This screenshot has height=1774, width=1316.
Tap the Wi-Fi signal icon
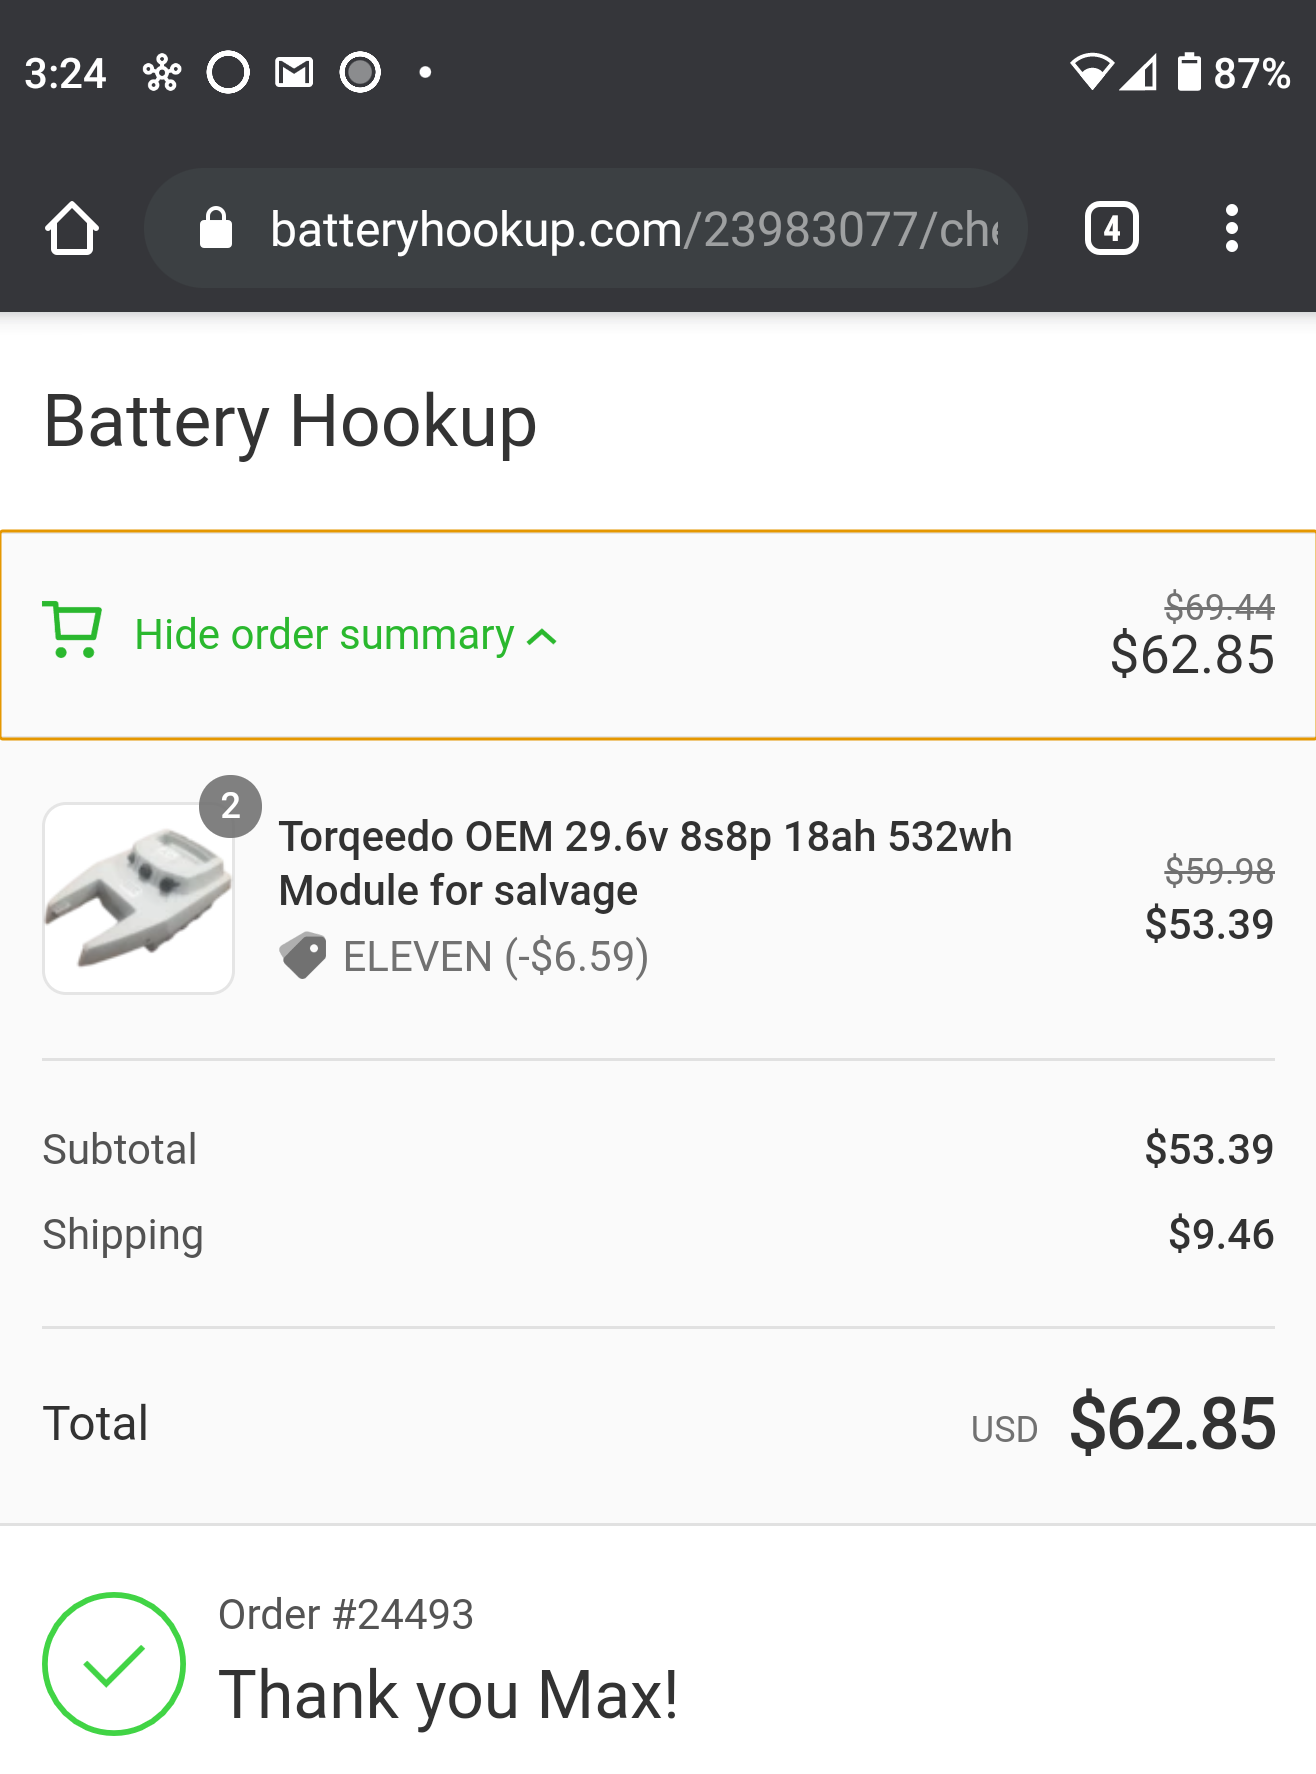(x=1091, y=73)
